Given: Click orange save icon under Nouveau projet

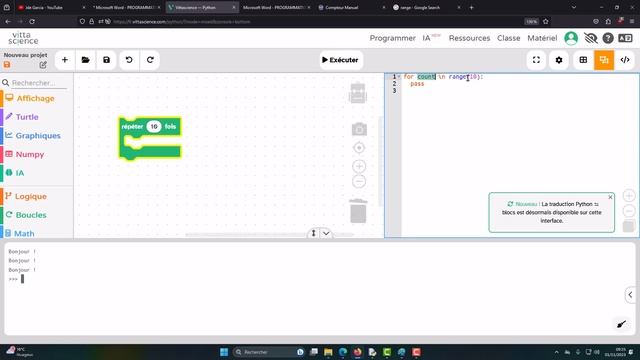Looking at the screenshot, I should coord(7,65).
